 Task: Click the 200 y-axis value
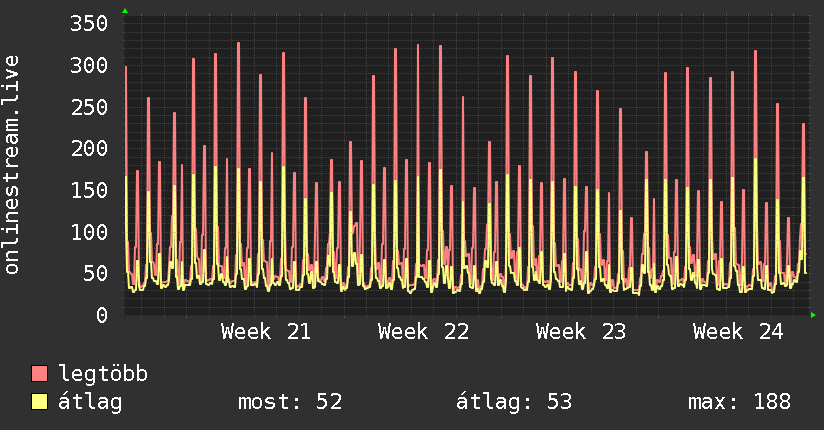[89, 149]
